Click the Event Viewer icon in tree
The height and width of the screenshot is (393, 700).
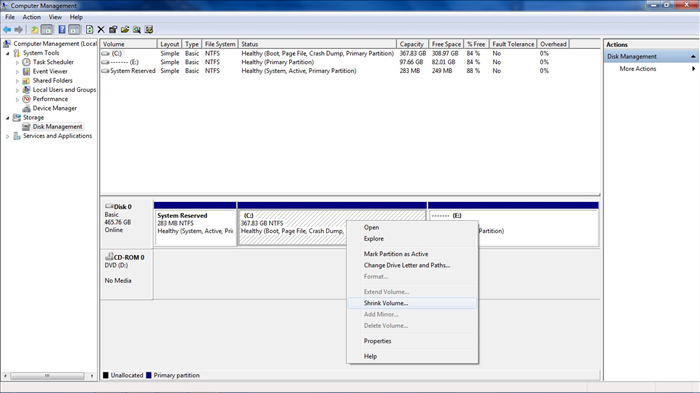[x=26, y=71]
